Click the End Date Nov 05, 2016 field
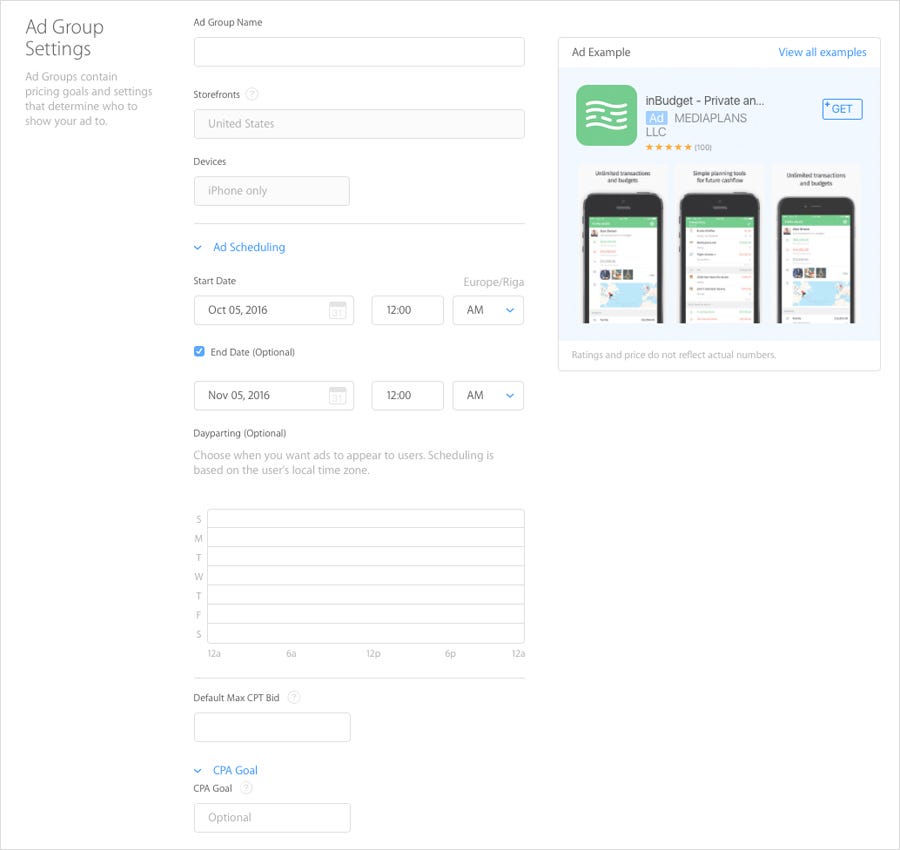 point(274,395)
